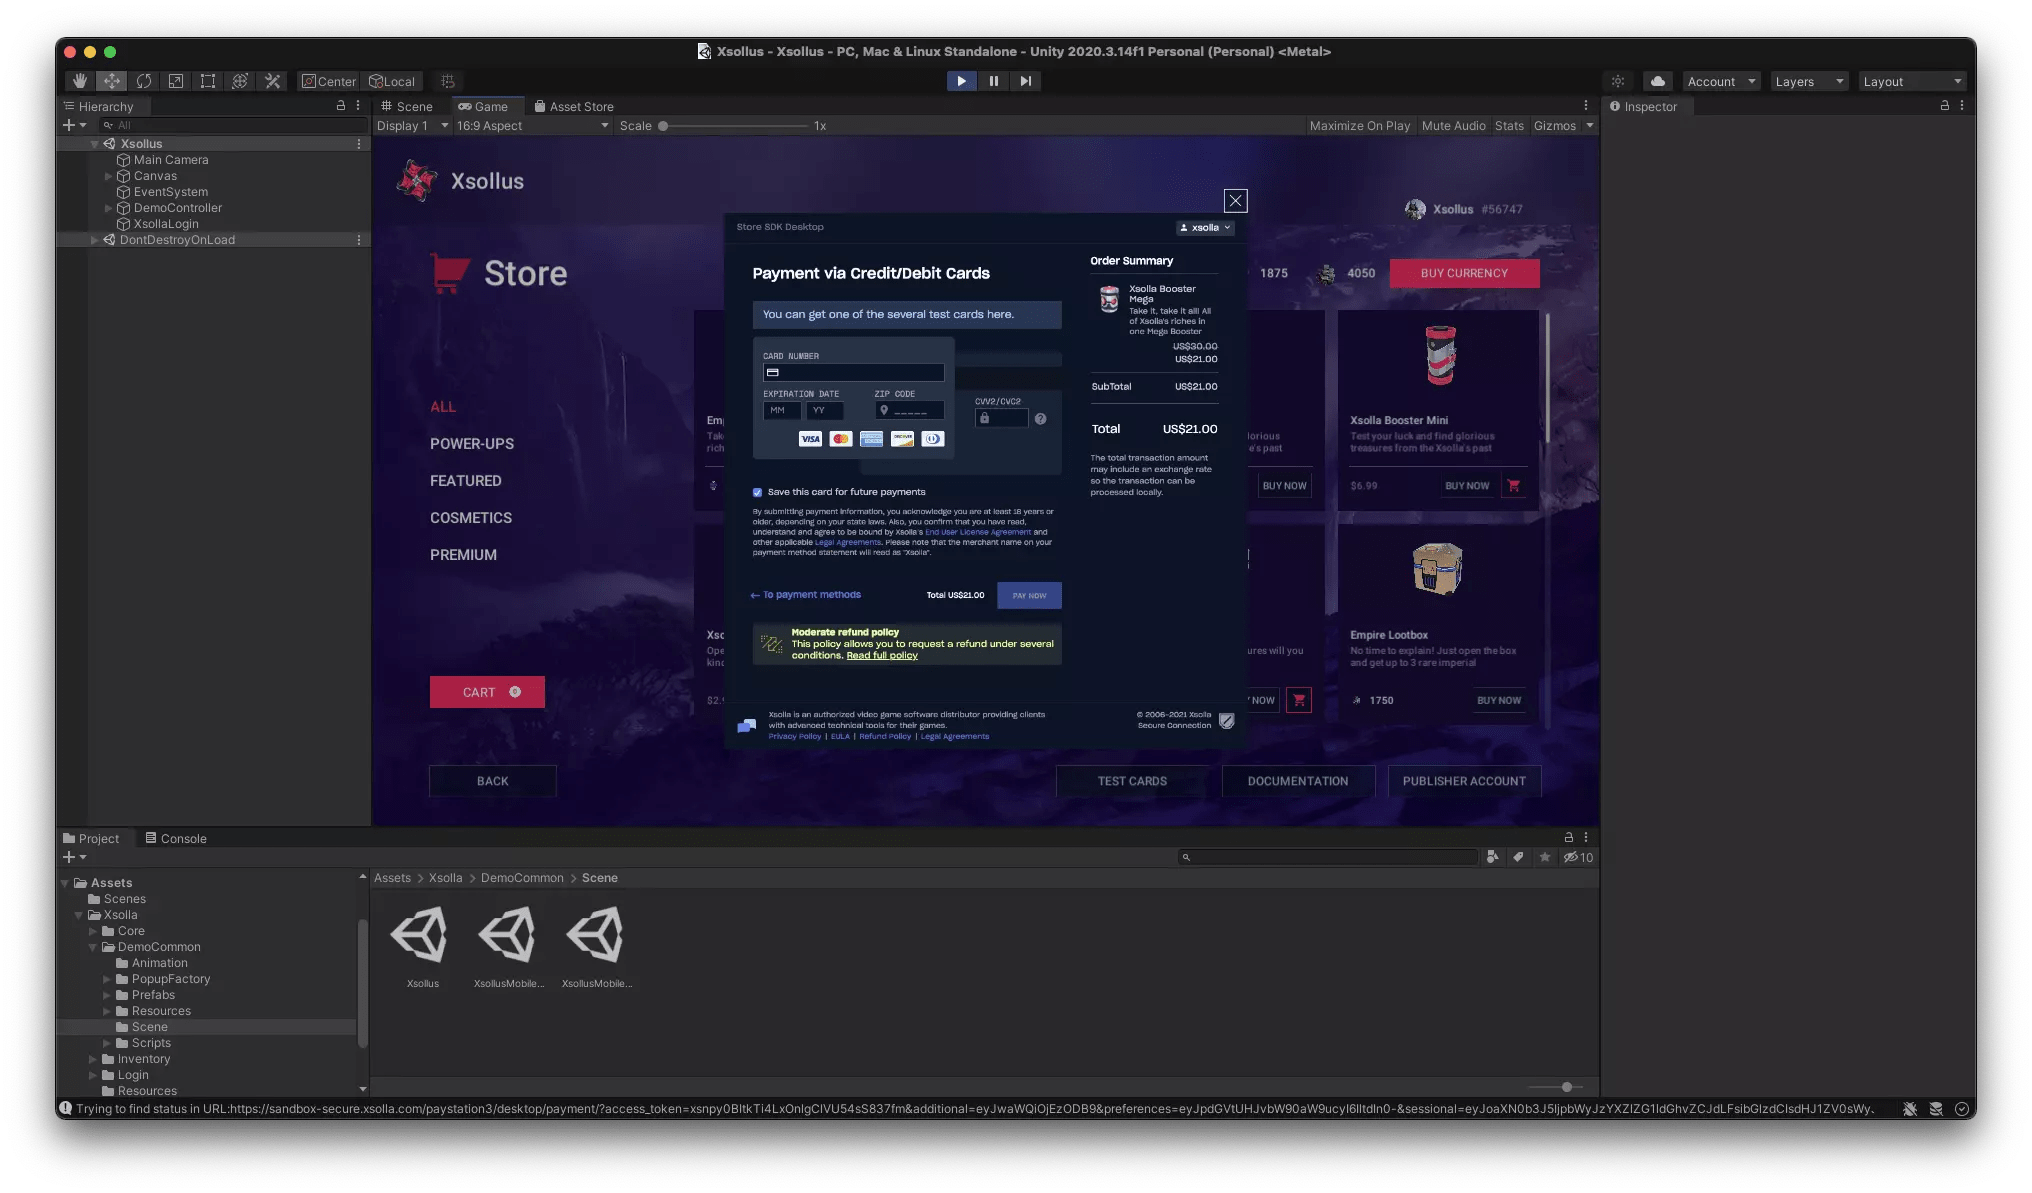Click the favorites star icon in Project
This screenshot has height=1193, width=2032.
[x=1545, y=857]
